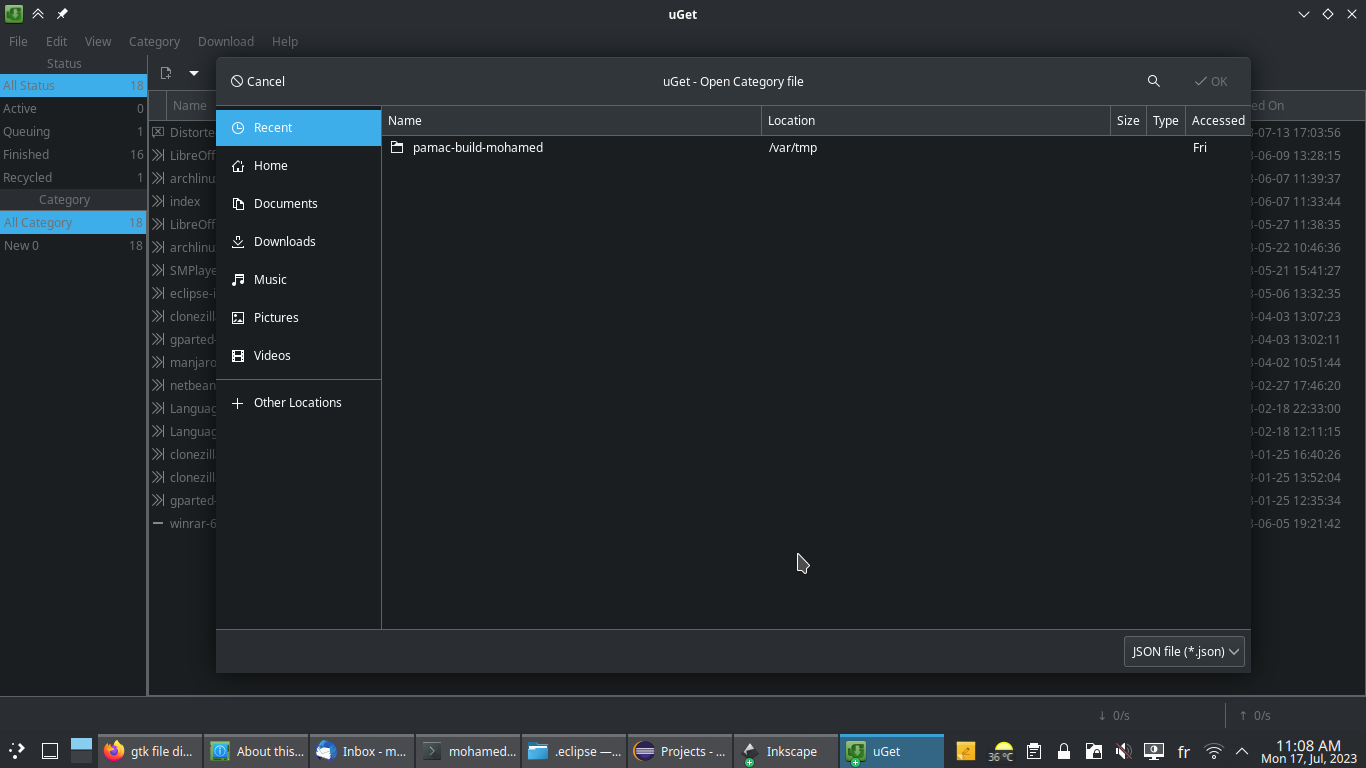Open Music location in sidebar
Viewport: 1366px width, 768px height.
click(298, 280)
